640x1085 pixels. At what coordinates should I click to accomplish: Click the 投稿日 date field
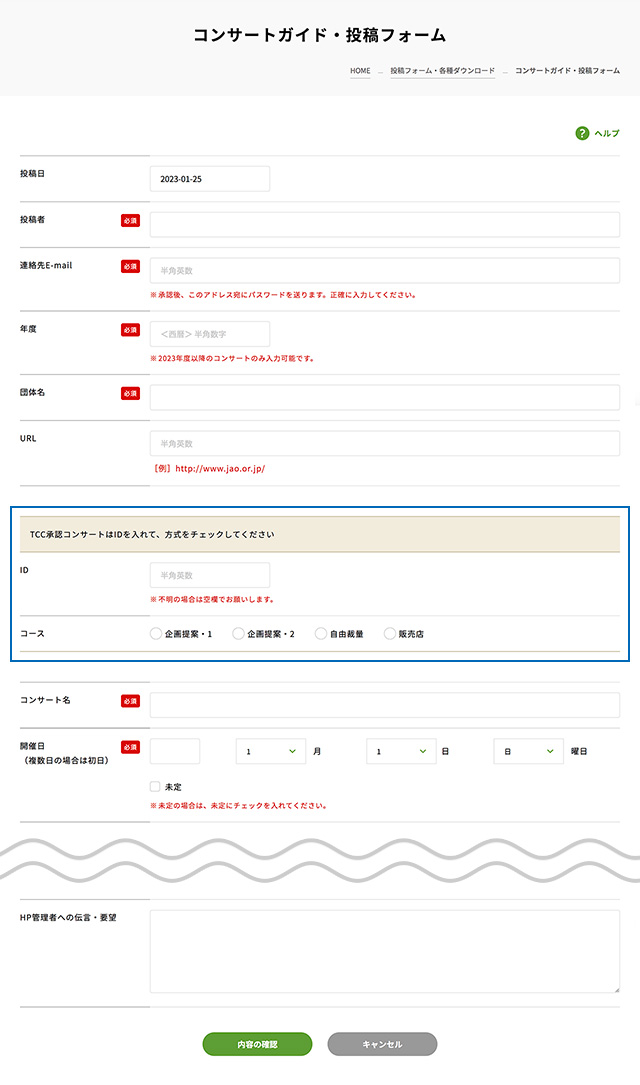coord(210,179)
